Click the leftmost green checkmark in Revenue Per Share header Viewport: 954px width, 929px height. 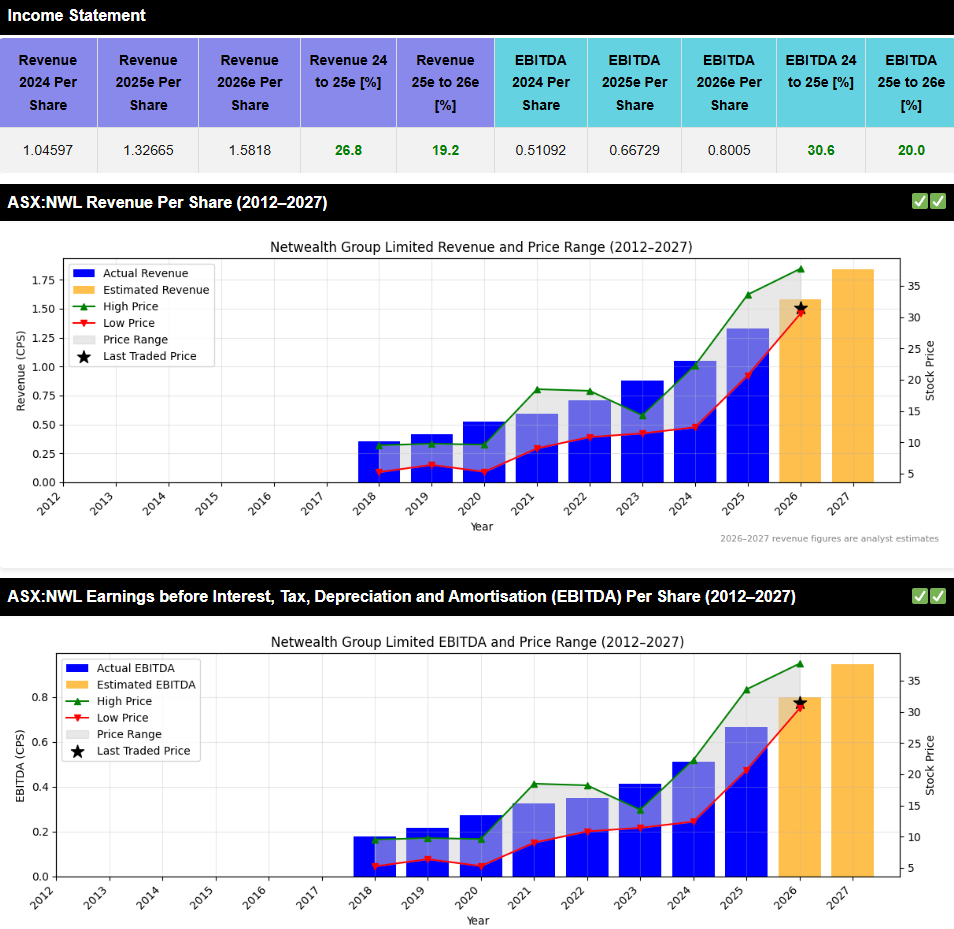920,202
